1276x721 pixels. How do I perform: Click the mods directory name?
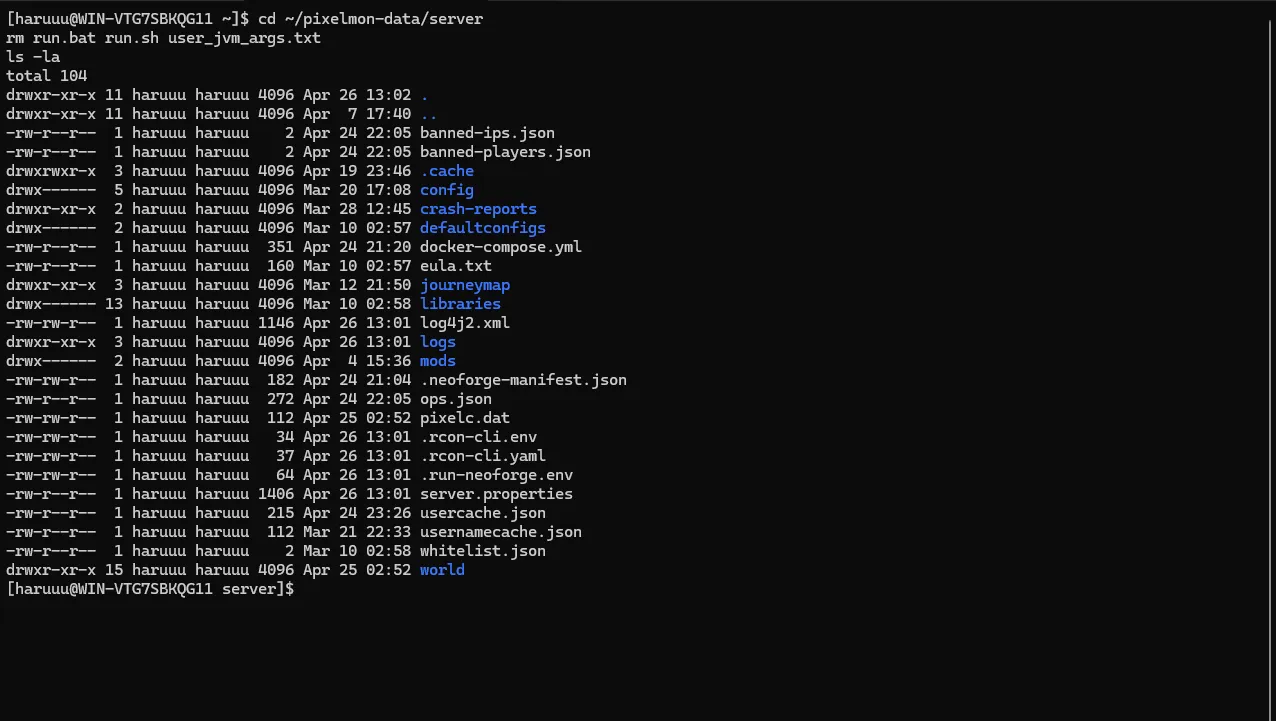(x=438, y=361)
